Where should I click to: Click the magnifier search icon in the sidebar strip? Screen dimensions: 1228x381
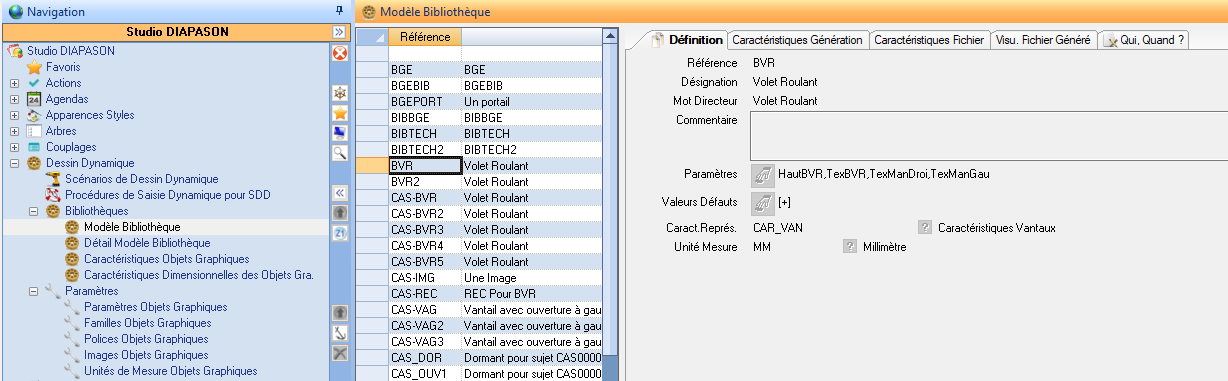point(339,153)
